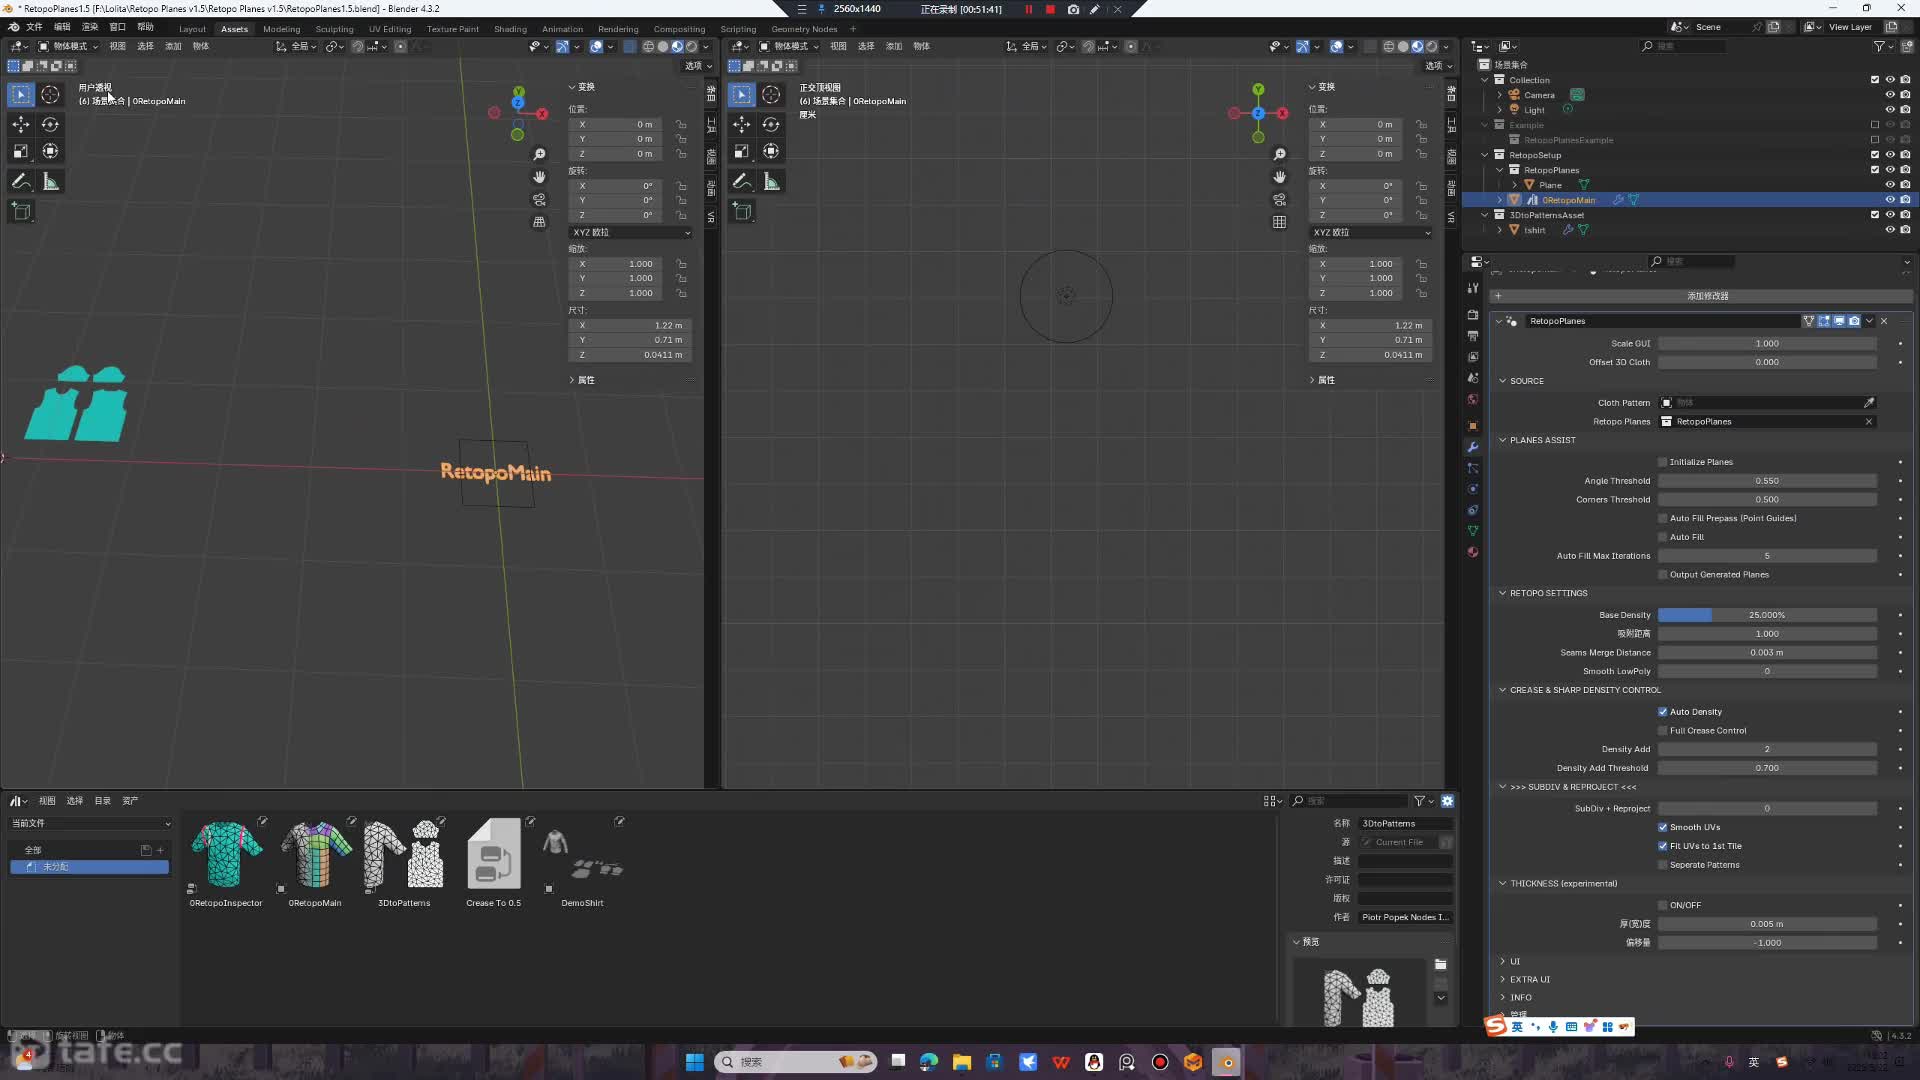Image resolution: width=1920 pixels, height=1080 pixels.
Task: Open the Tool properties tab
Action: tap(1472, 289)
